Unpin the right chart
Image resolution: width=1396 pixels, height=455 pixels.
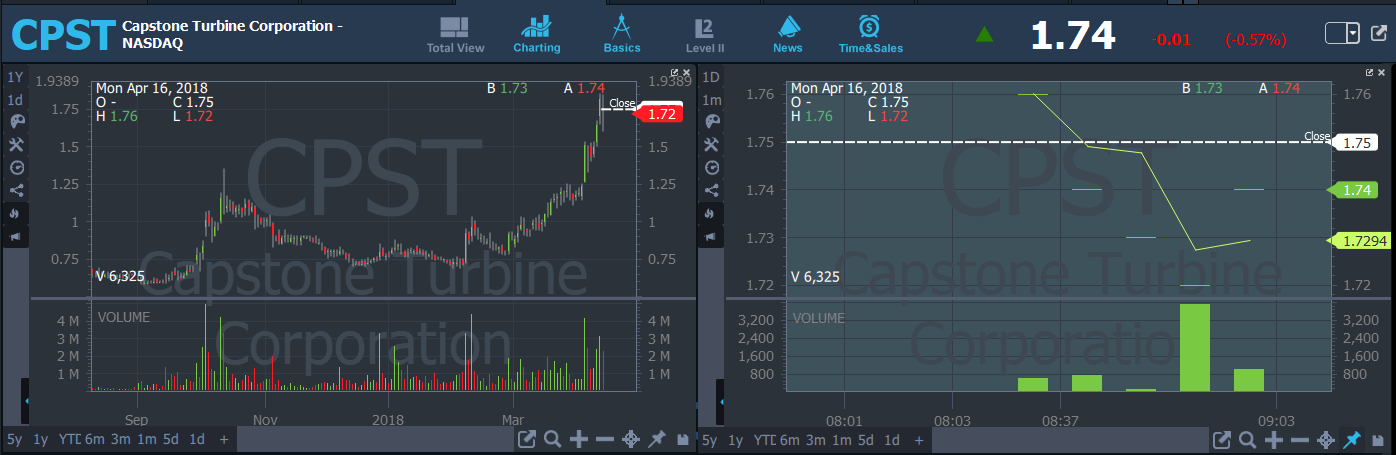(1352, 440)
